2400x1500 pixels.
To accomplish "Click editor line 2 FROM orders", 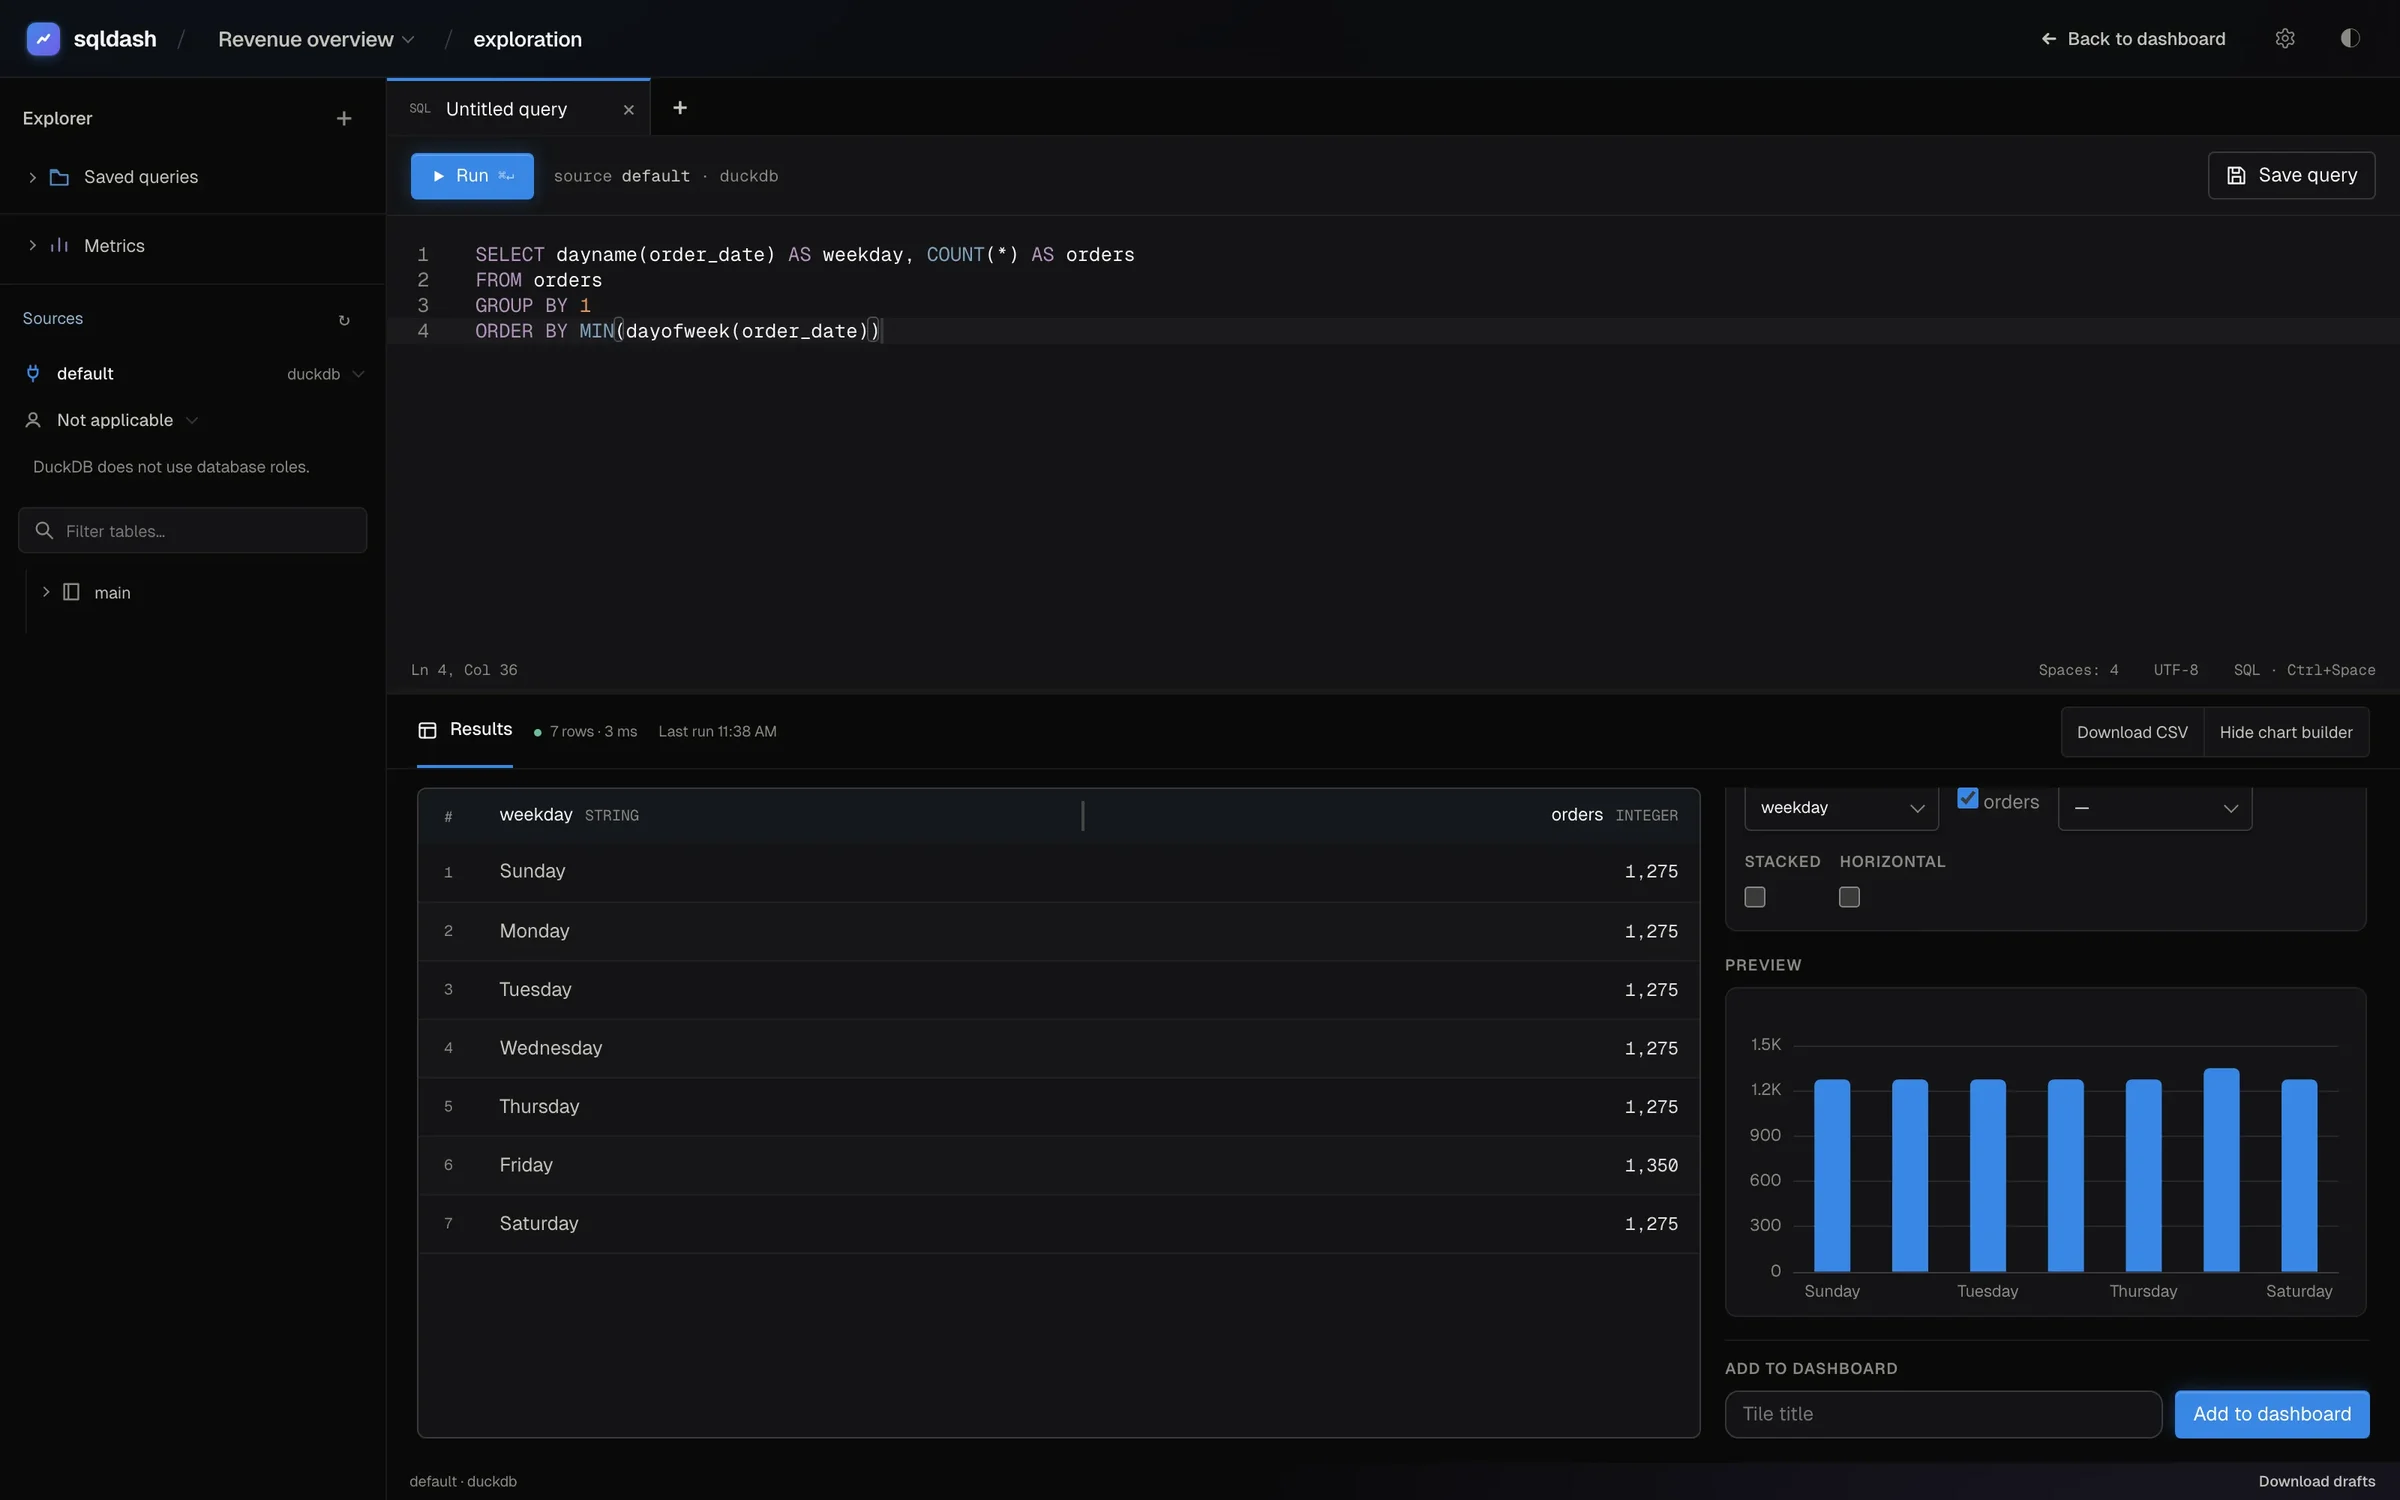I will click(539, 280).
